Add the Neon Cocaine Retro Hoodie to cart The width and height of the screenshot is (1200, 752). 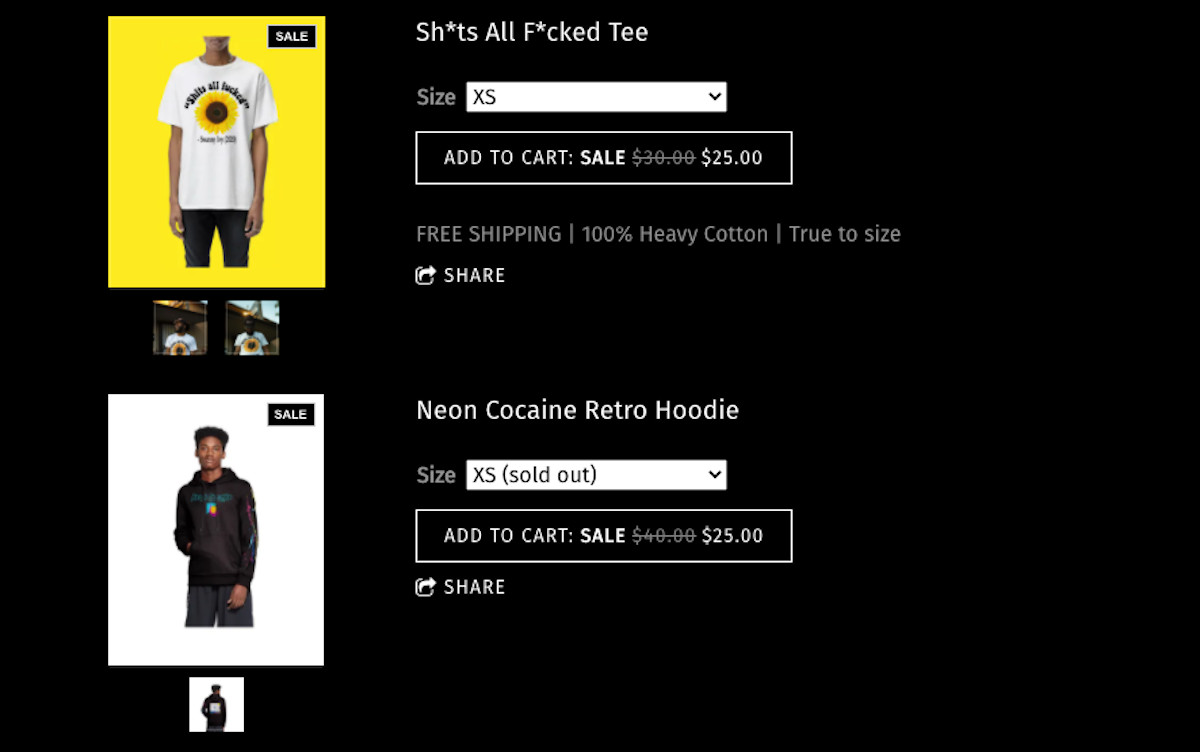pos(603,536)
